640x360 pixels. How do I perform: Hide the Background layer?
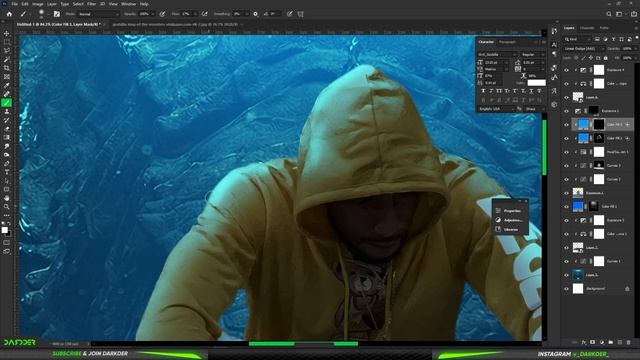[566, 289]
